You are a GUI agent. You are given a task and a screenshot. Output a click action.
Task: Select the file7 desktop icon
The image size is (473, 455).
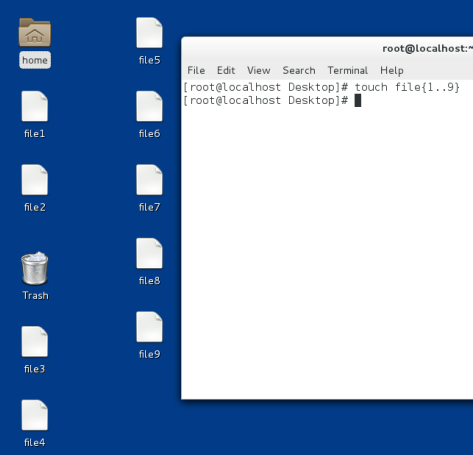point(149,180)
